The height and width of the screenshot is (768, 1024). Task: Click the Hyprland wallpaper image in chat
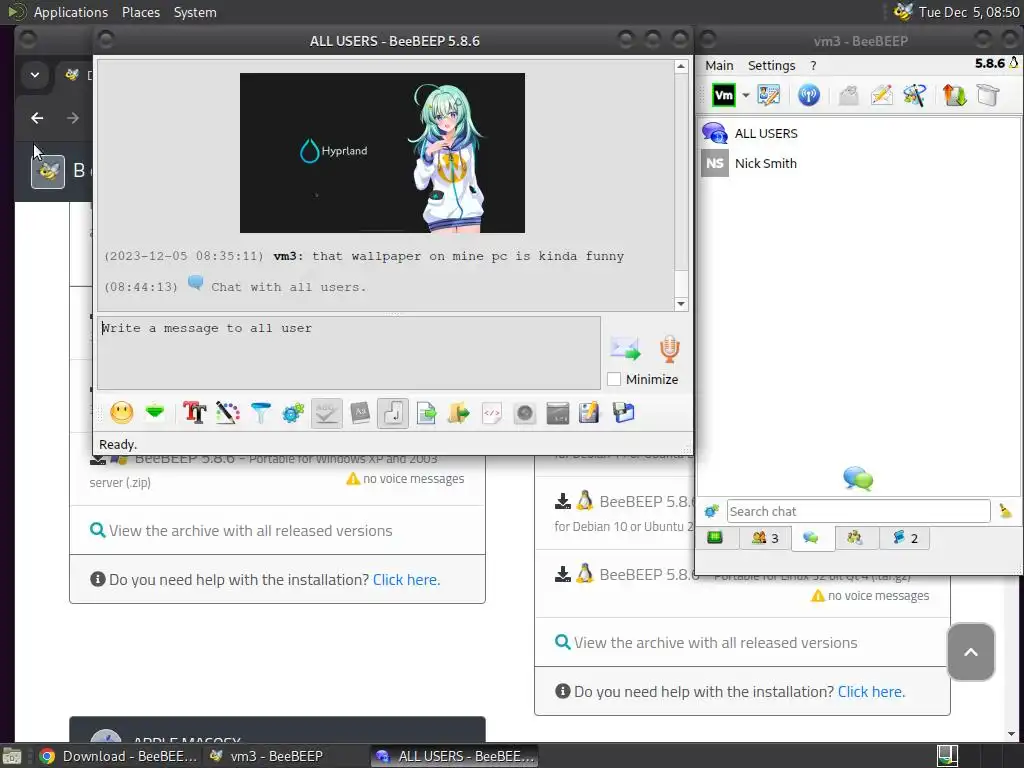point(382,153)
